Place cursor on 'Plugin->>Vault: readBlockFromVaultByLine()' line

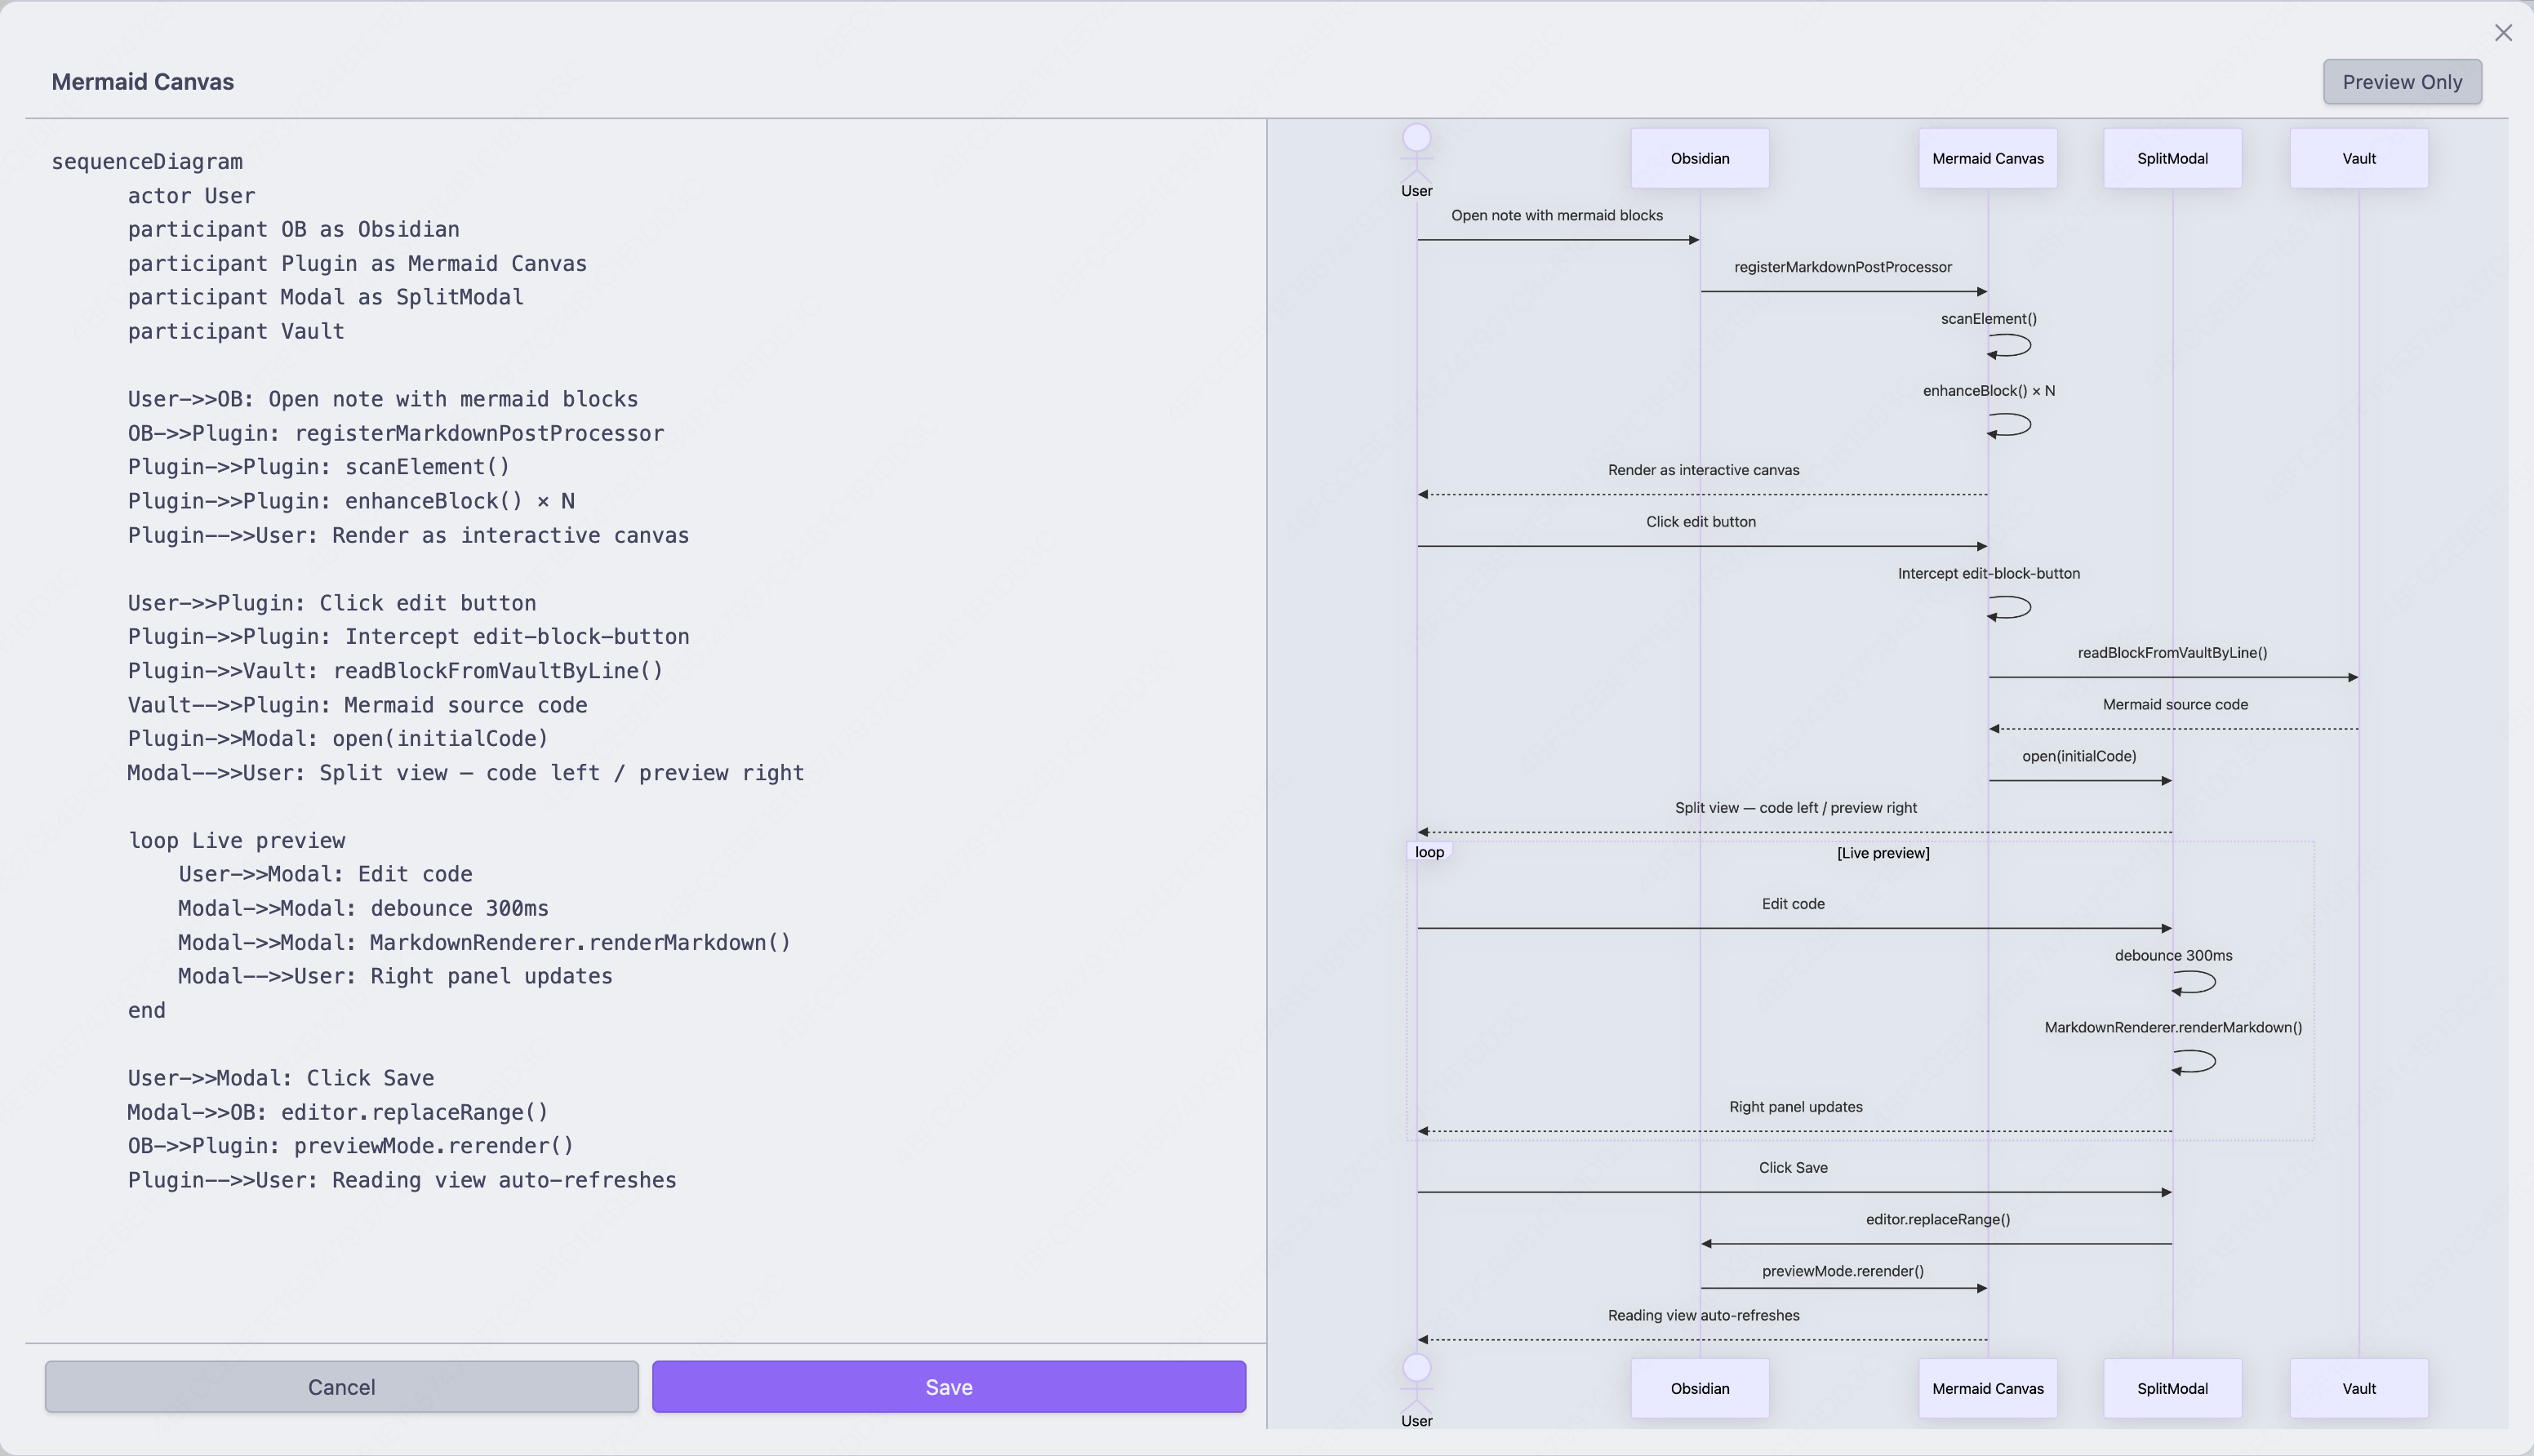click(x=396, y=671)
